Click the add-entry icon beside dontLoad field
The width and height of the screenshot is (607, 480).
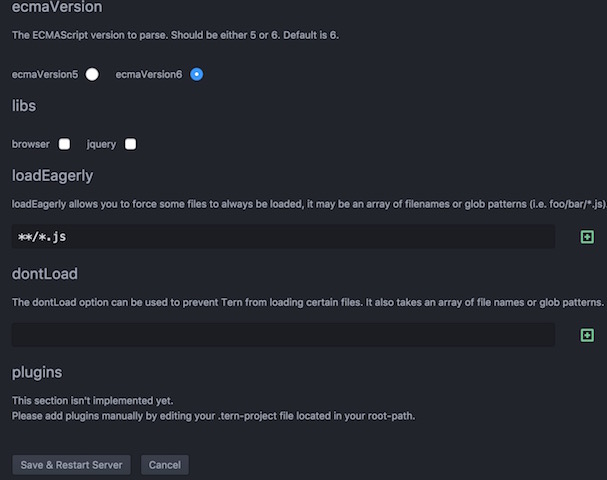587,335
